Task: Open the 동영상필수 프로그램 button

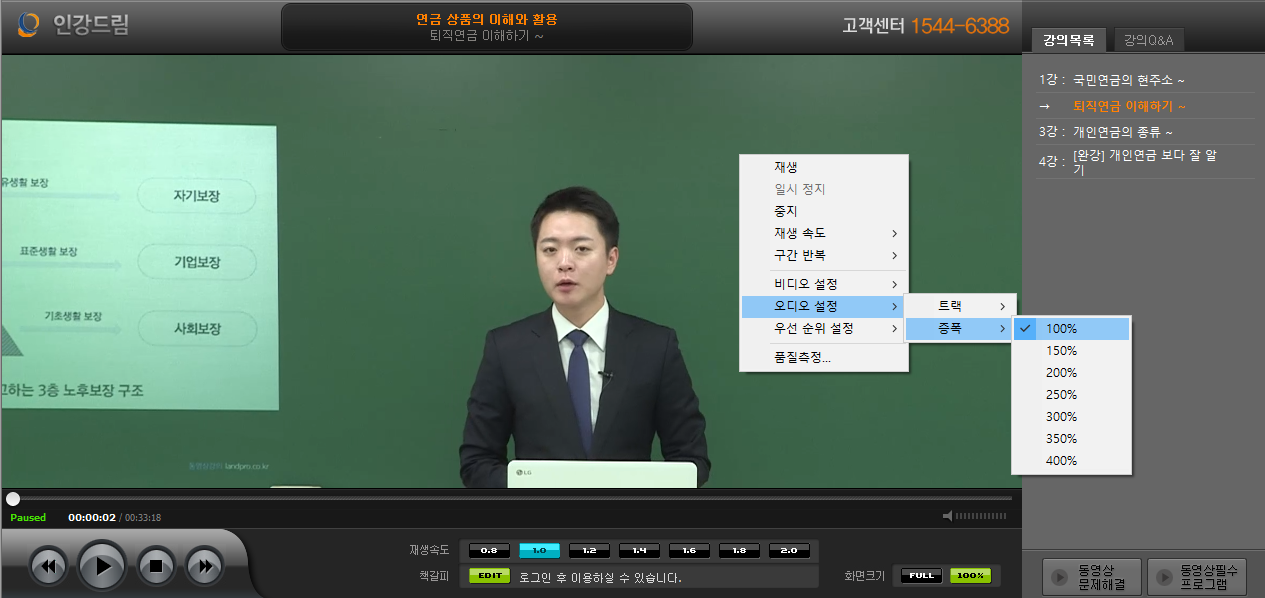Action: point(1196,577)
